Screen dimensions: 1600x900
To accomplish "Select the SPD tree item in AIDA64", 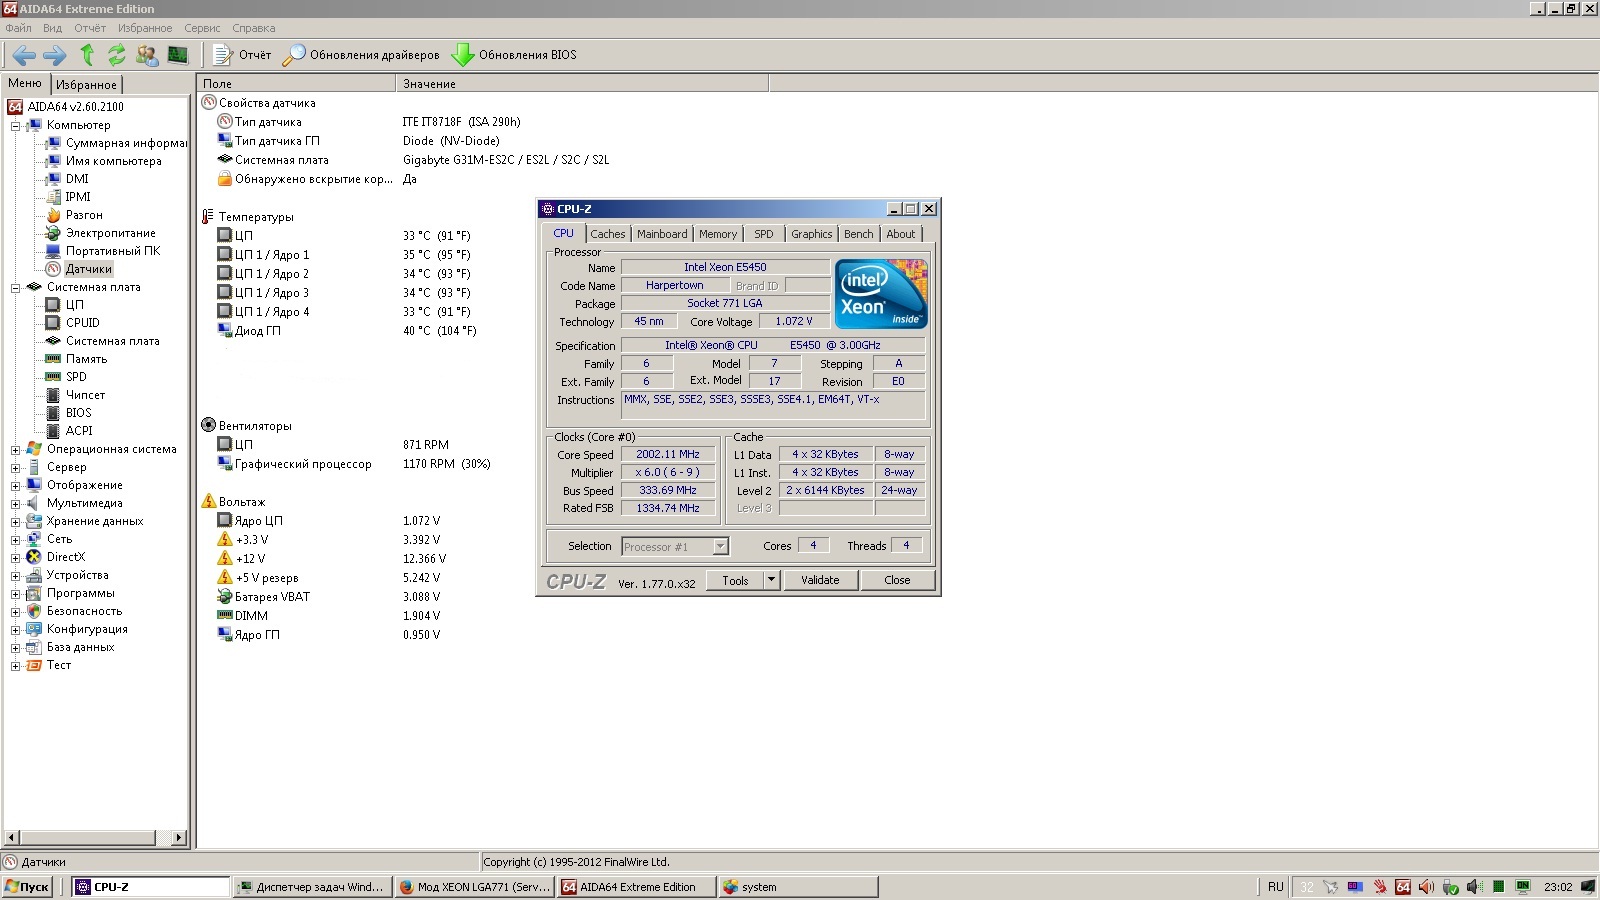I will 76,377.
